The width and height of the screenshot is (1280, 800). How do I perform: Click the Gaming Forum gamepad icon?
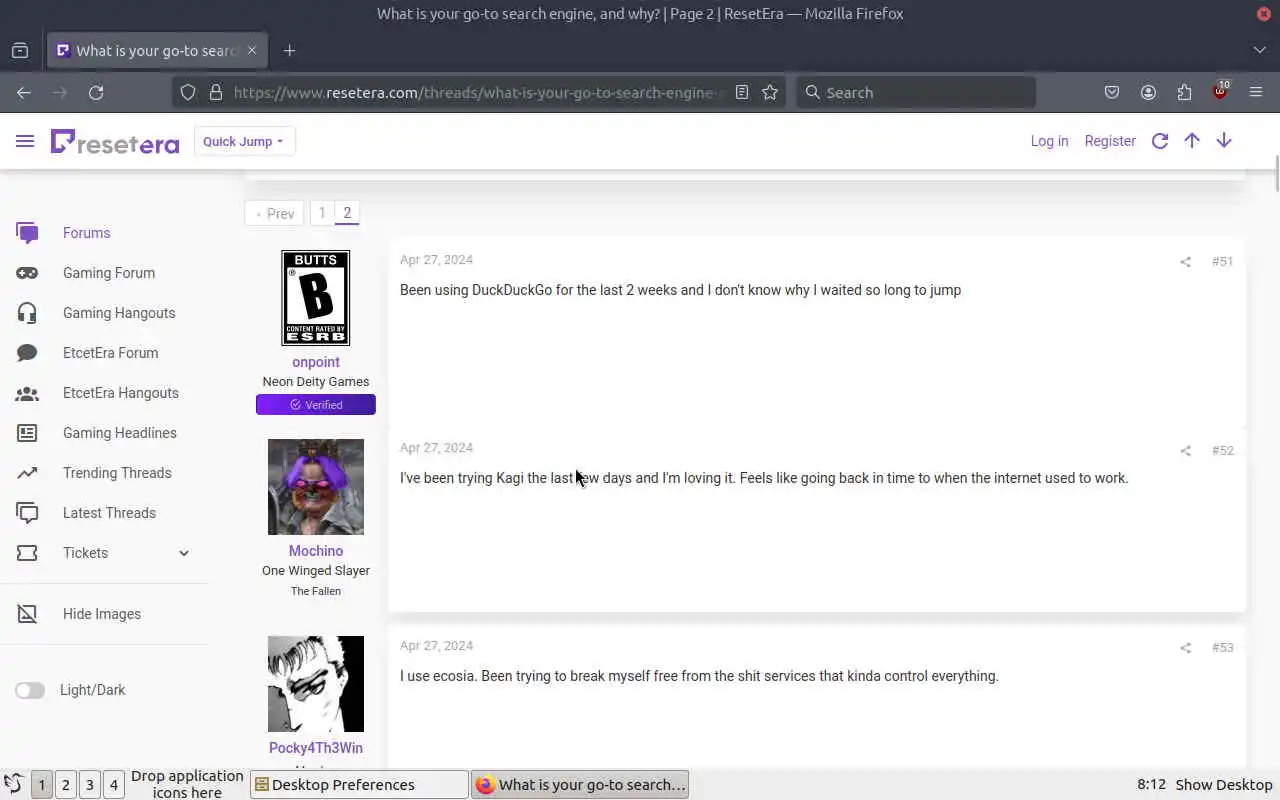point(27,273)
